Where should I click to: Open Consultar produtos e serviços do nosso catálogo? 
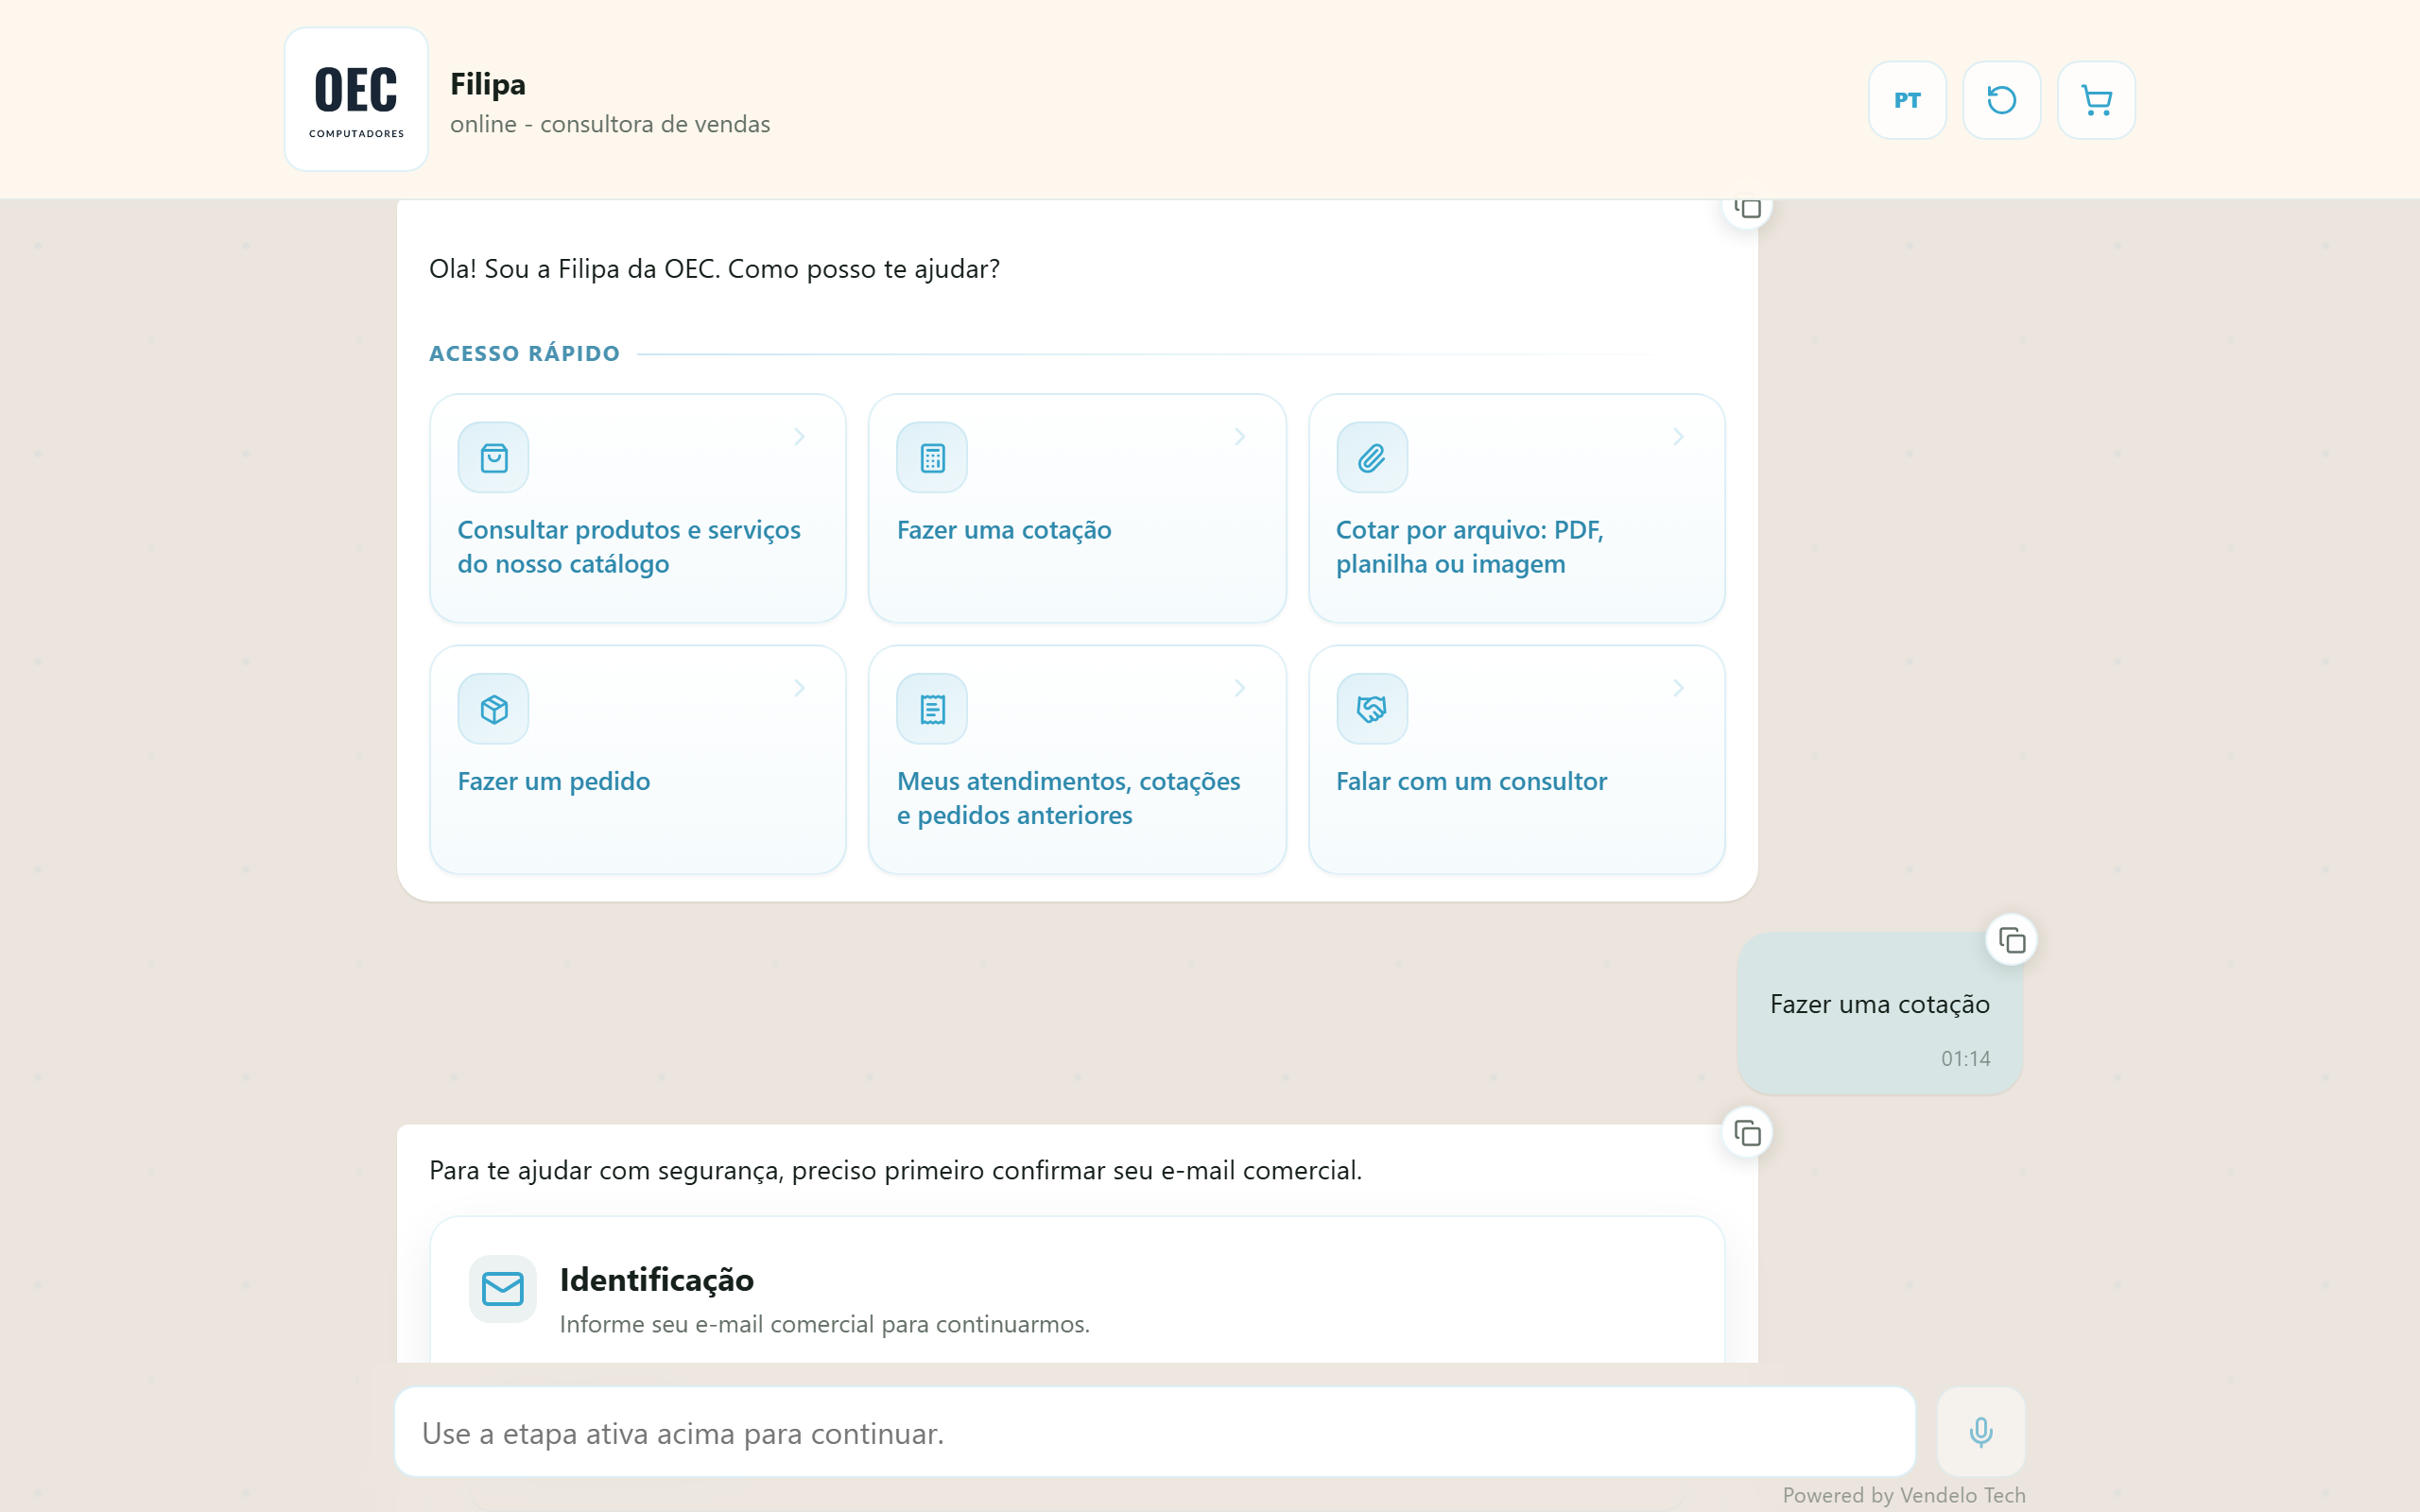(x=638, y=508)
